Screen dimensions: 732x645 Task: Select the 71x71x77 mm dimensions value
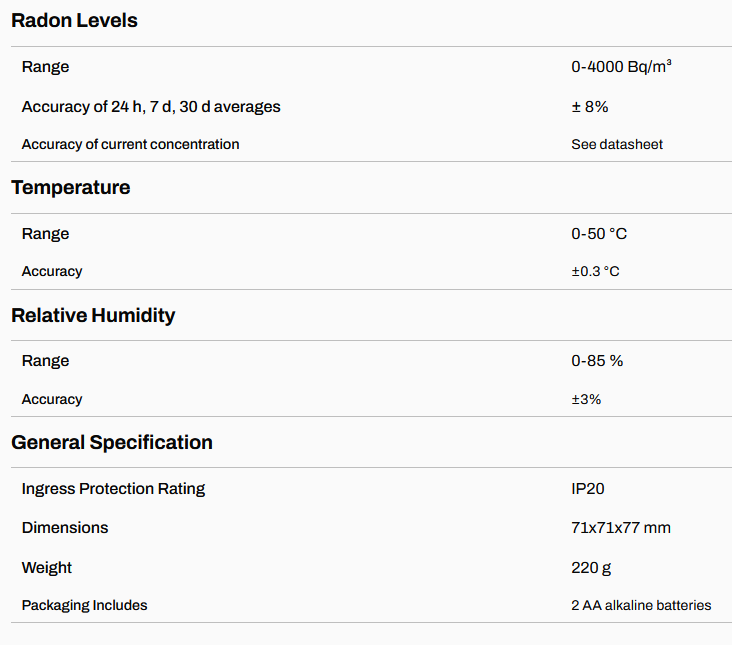coord(621,528)
